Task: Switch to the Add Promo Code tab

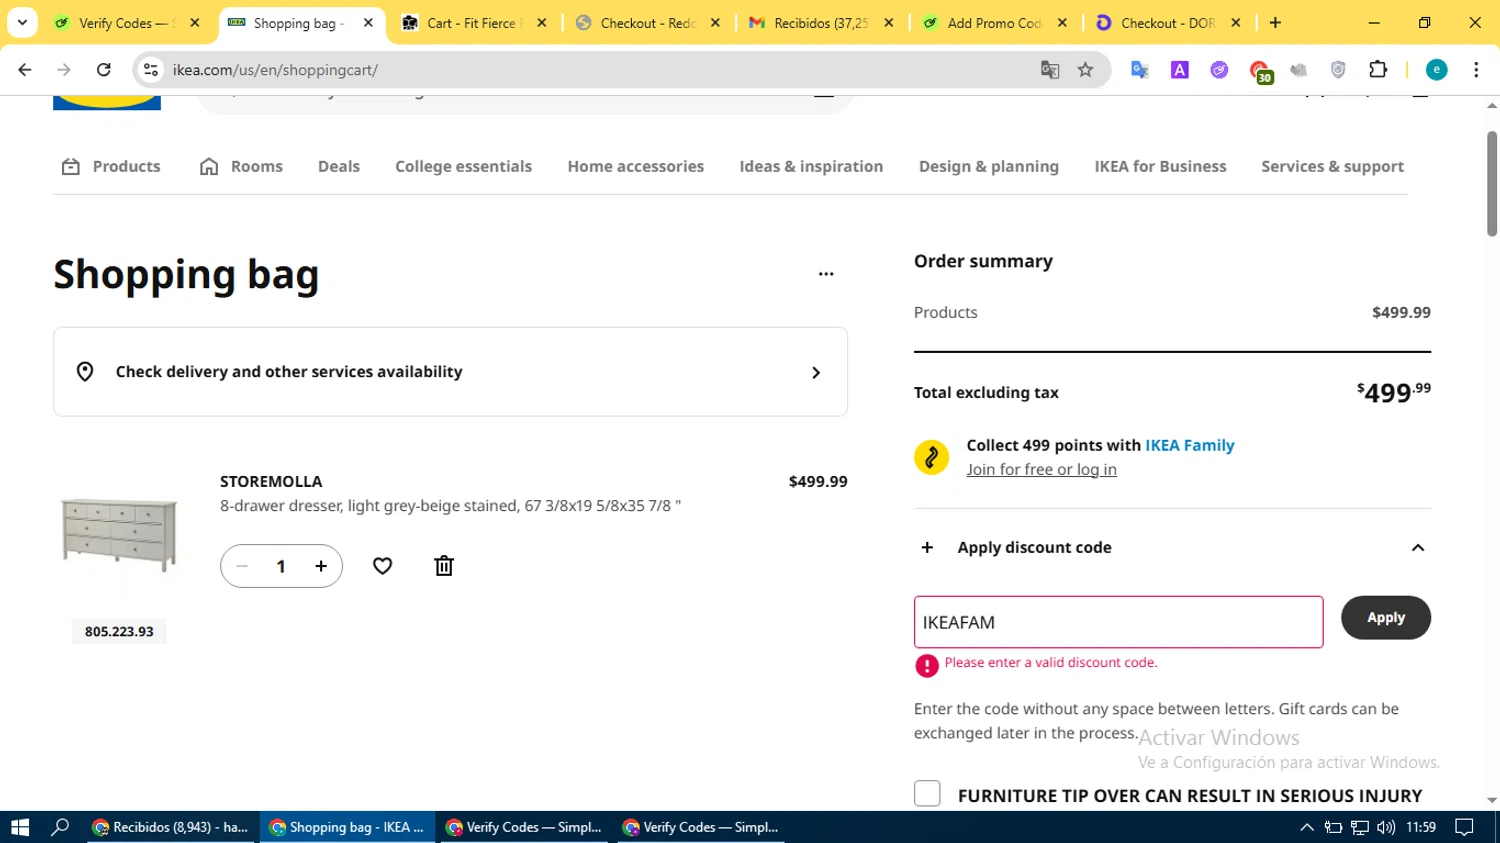Action: [995, 22]
